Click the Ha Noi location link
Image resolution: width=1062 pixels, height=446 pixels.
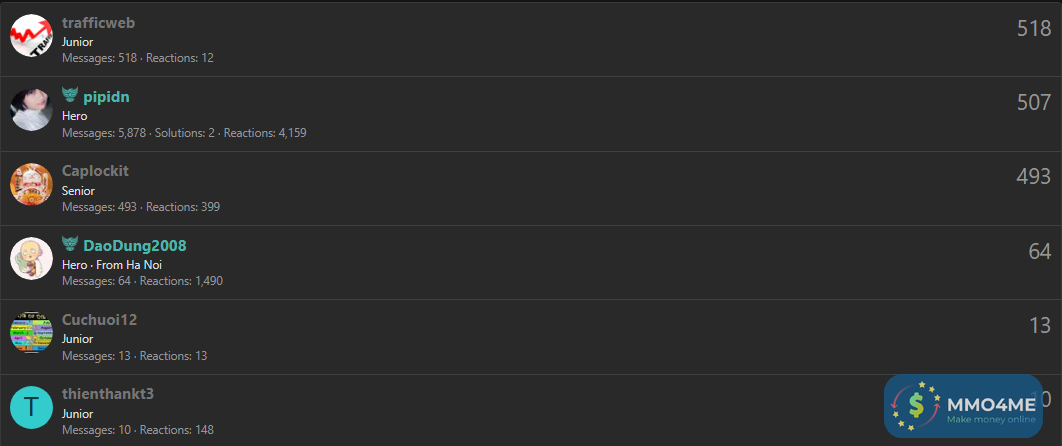pos(144,265)
